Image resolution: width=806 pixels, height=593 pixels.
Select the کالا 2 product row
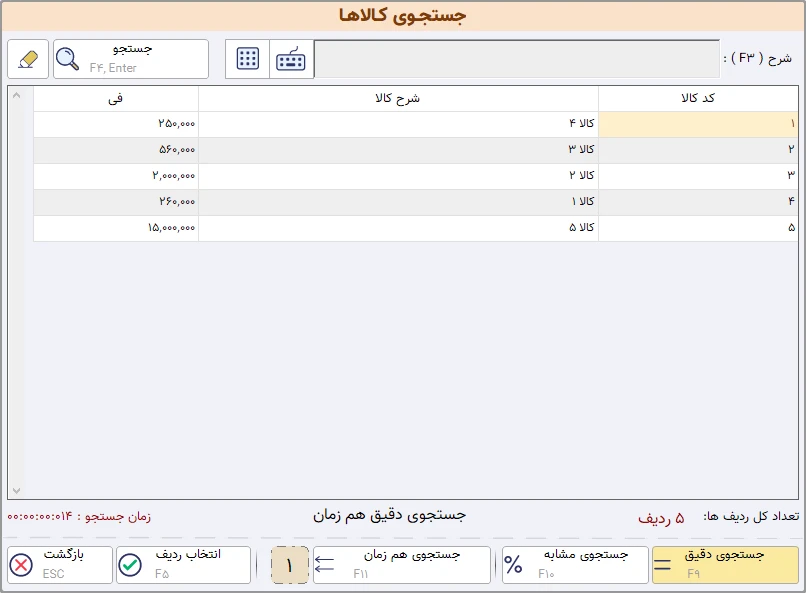[x=400, y=176]
